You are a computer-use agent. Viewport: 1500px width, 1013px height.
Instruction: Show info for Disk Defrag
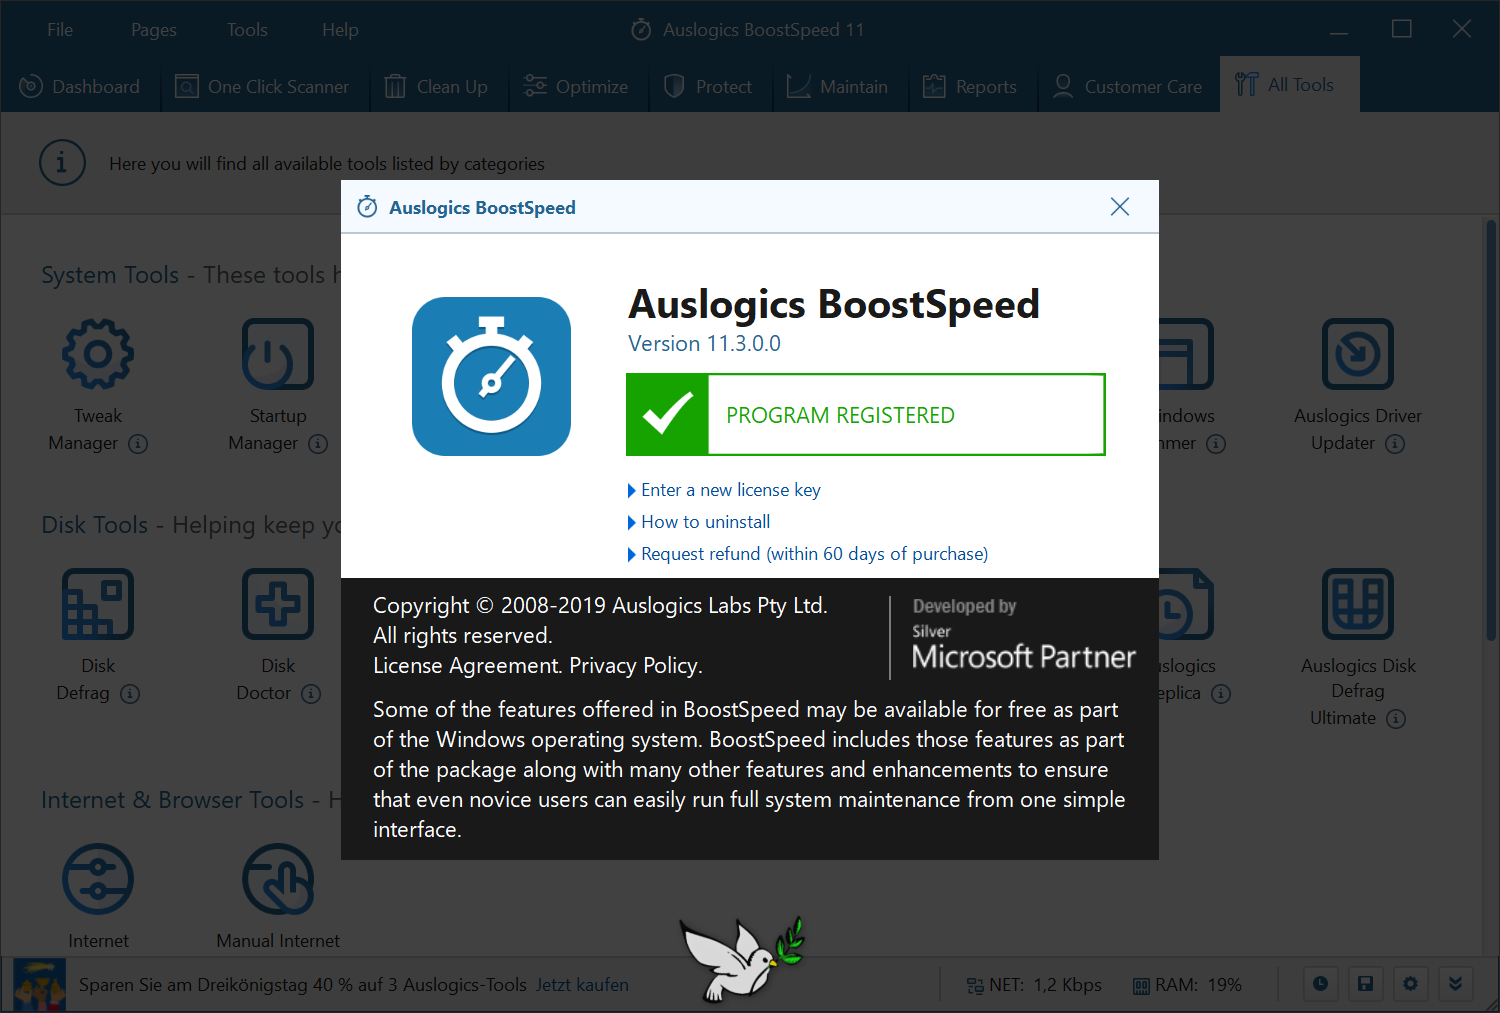pos(130,693)
